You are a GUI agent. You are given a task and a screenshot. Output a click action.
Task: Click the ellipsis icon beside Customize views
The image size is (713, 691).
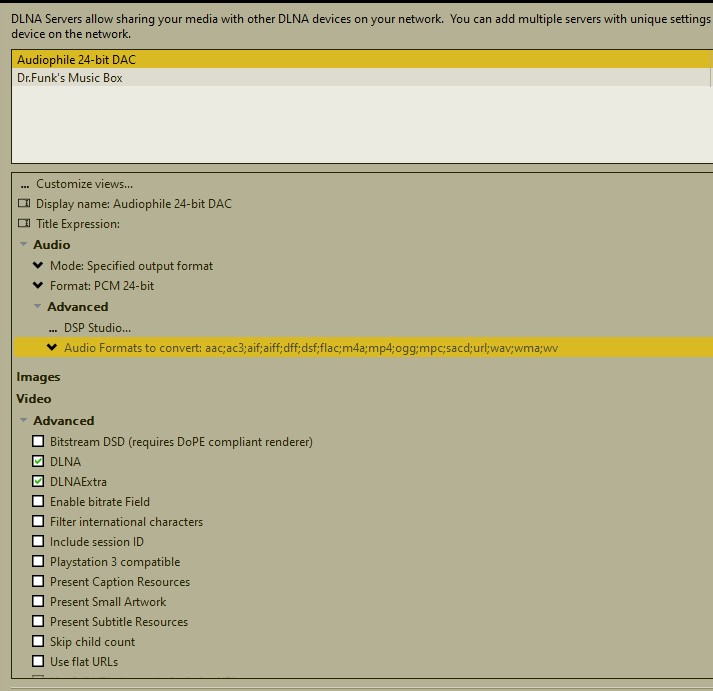(24, 185)
